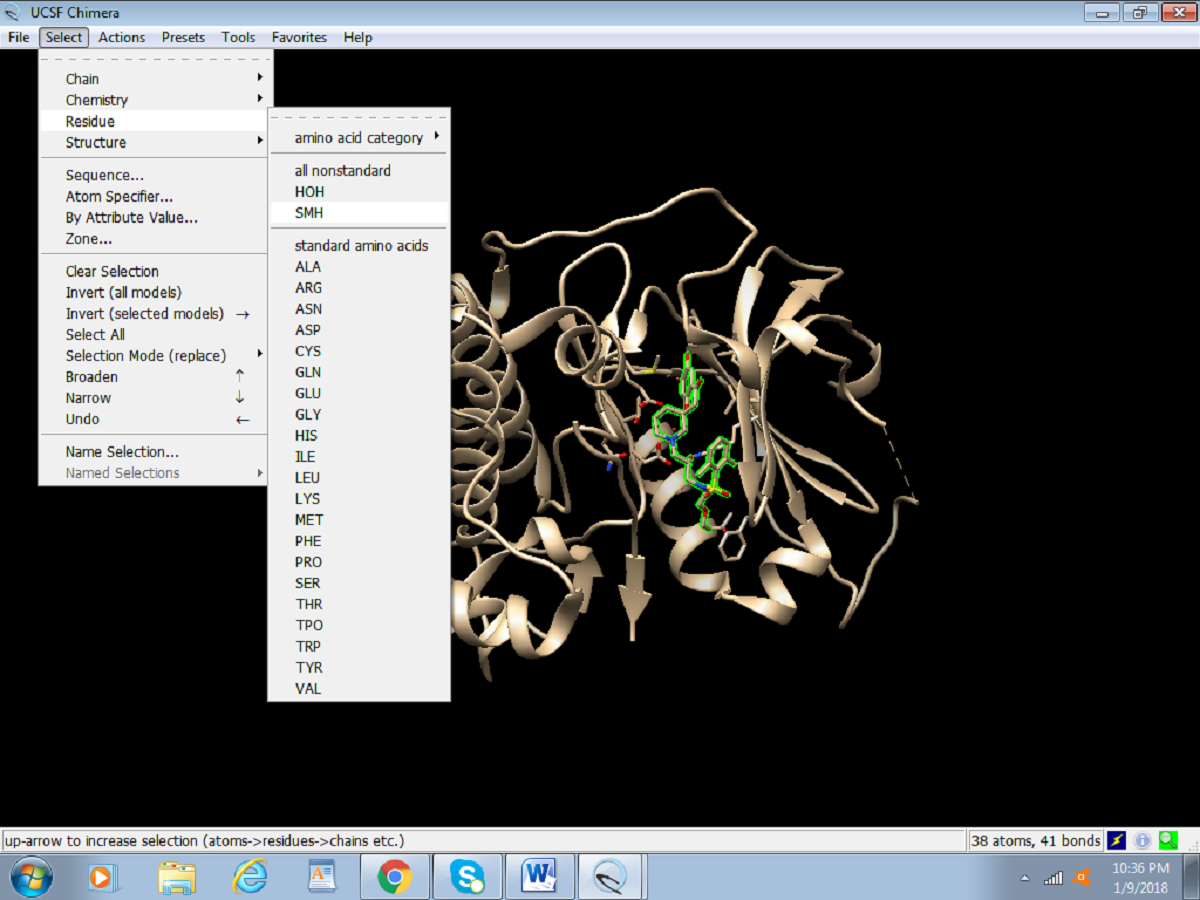Choose Narrow selection
Image resolution: width=1200 pixels, height=900 pixels.
(155, 398)
